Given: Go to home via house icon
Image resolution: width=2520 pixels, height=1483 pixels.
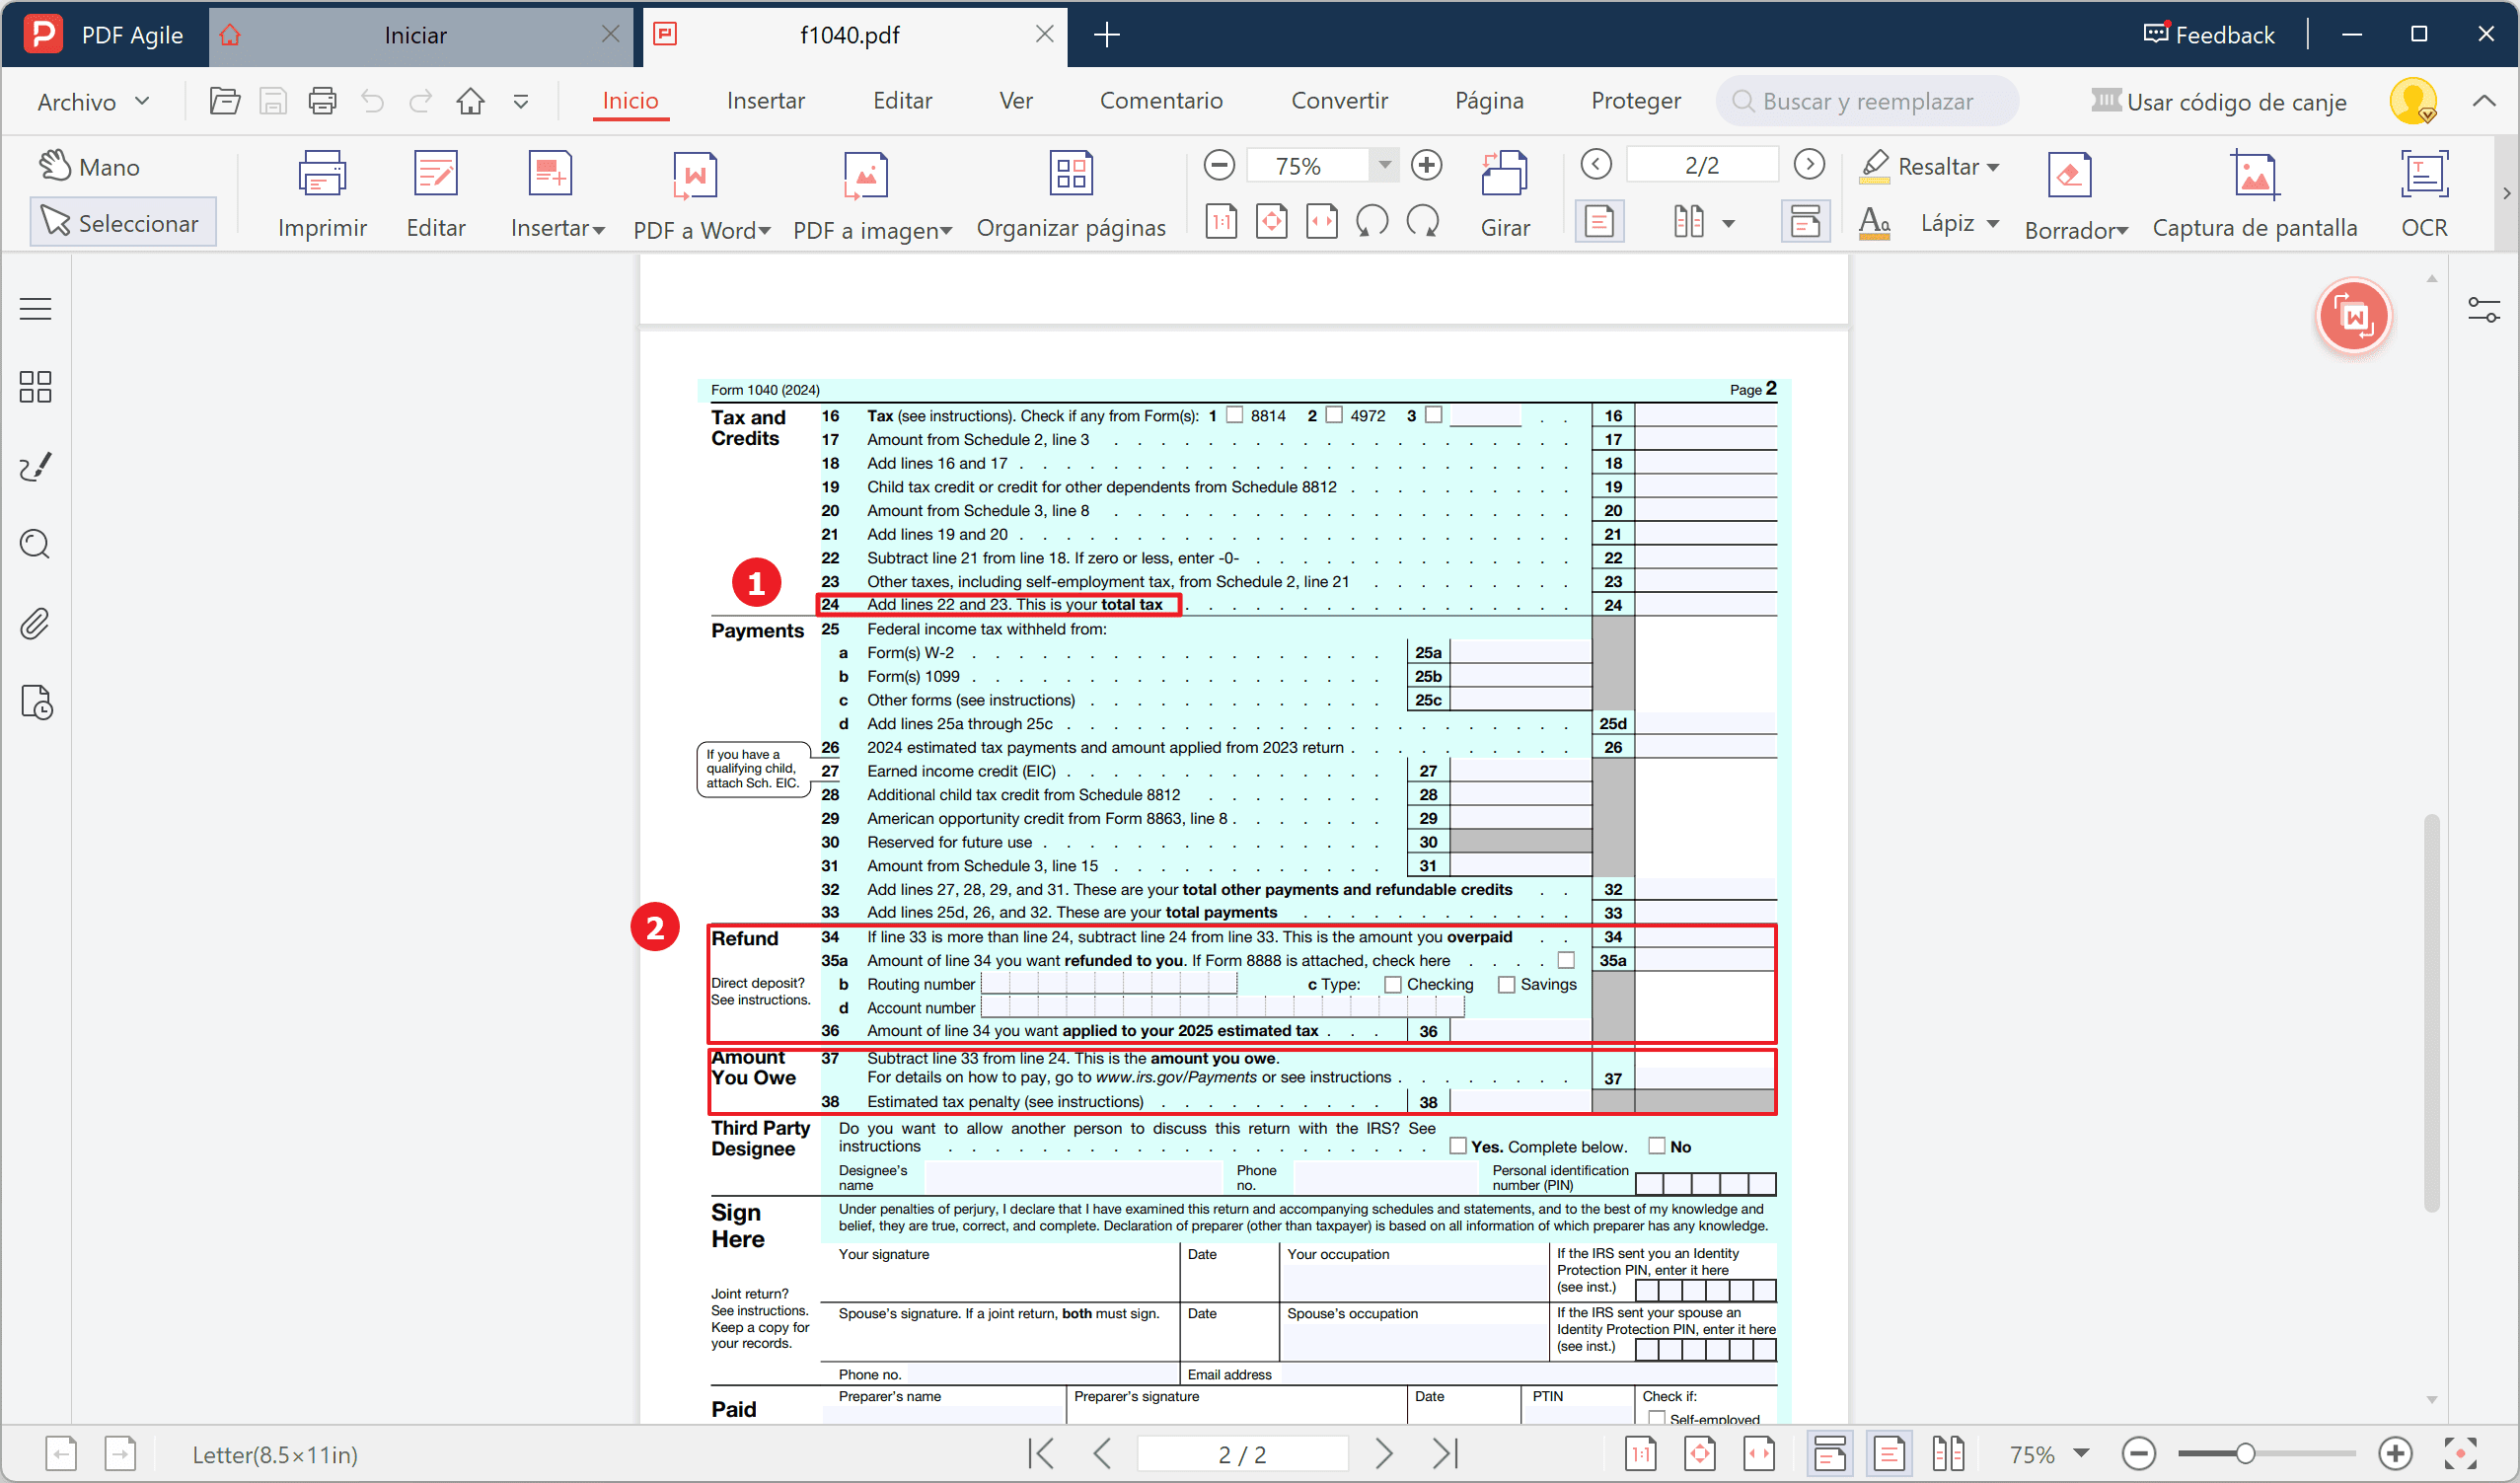Looking at the screenshot, I should click(x=470, y=101).
